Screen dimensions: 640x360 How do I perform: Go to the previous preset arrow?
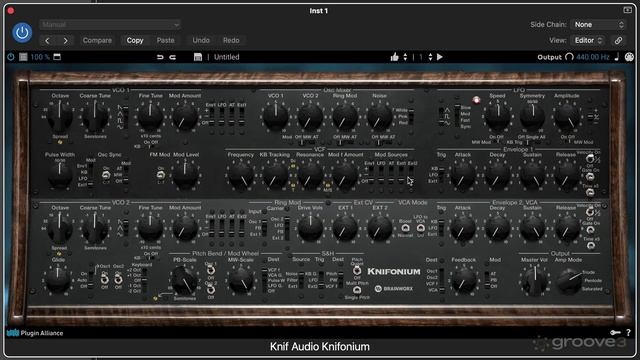click(47, 40)
